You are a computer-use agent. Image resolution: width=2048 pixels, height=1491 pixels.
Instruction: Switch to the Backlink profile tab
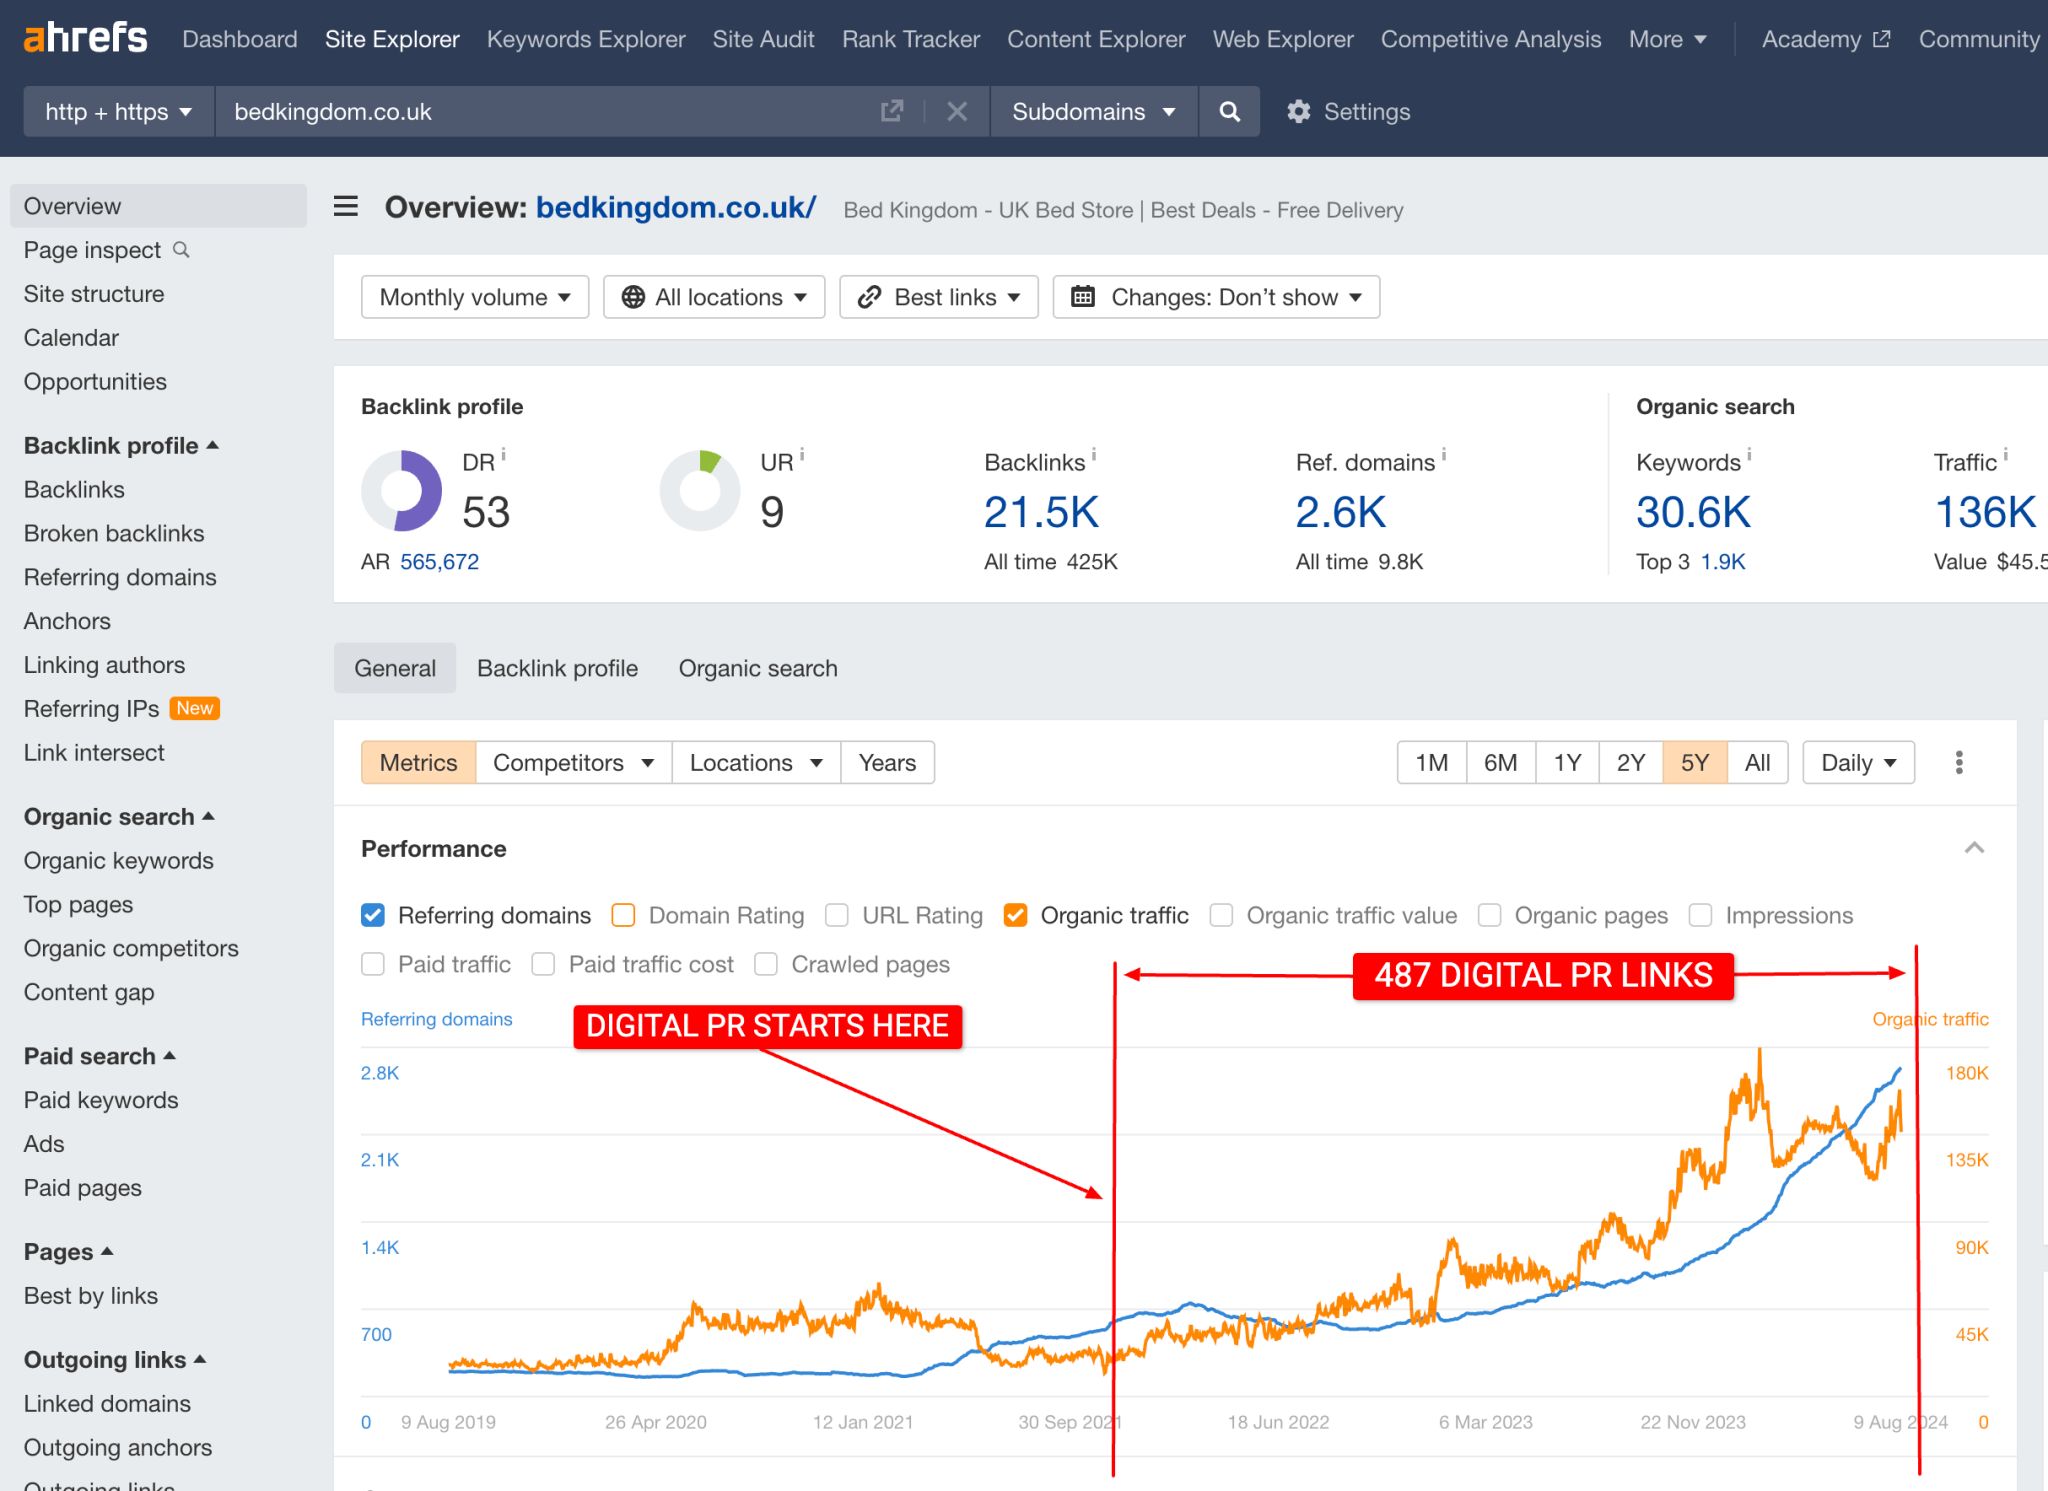(x=557, y=668)
